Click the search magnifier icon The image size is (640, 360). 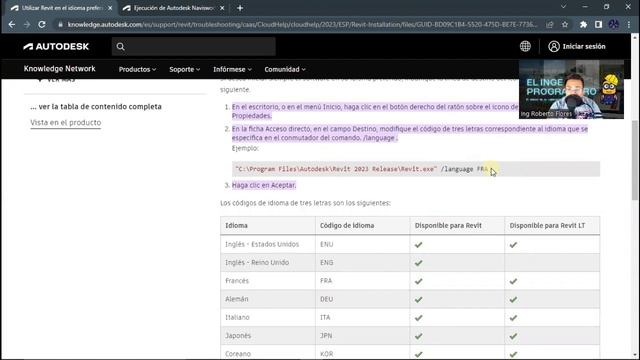(x=120, y=47)
